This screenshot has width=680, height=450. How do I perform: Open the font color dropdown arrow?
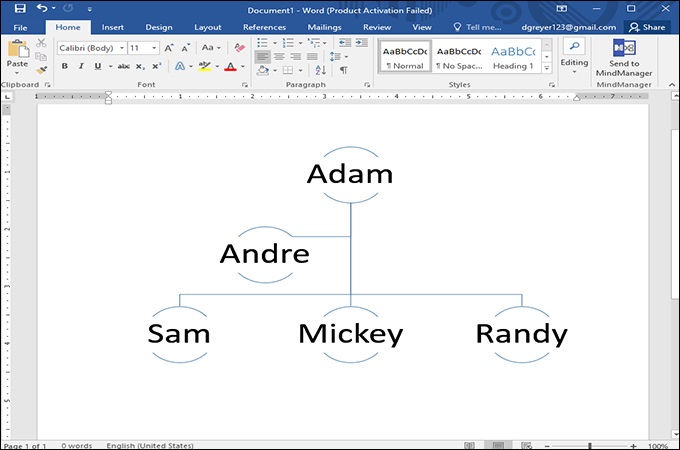click(242, 66)
